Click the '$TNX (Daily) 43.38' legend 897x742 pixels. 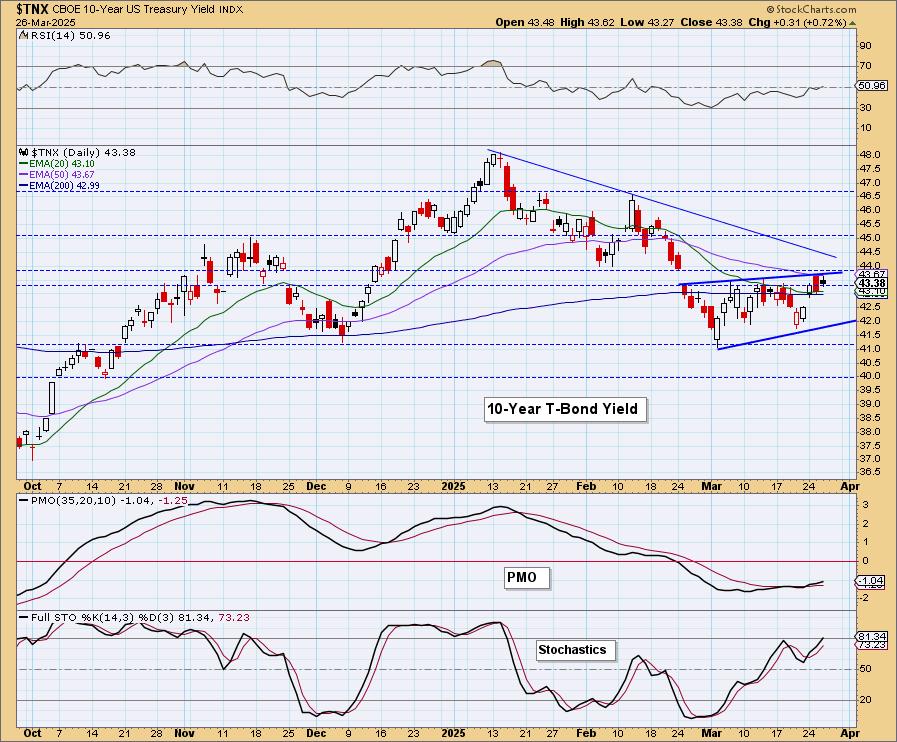click(84, 153)
